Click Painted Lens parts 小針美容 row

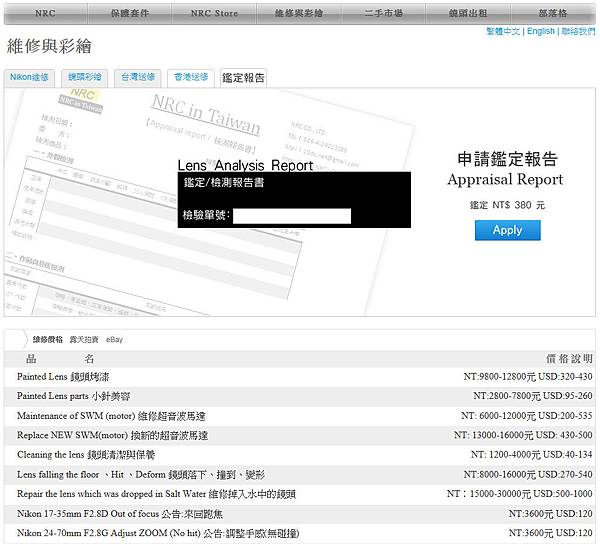coord(300,396)
